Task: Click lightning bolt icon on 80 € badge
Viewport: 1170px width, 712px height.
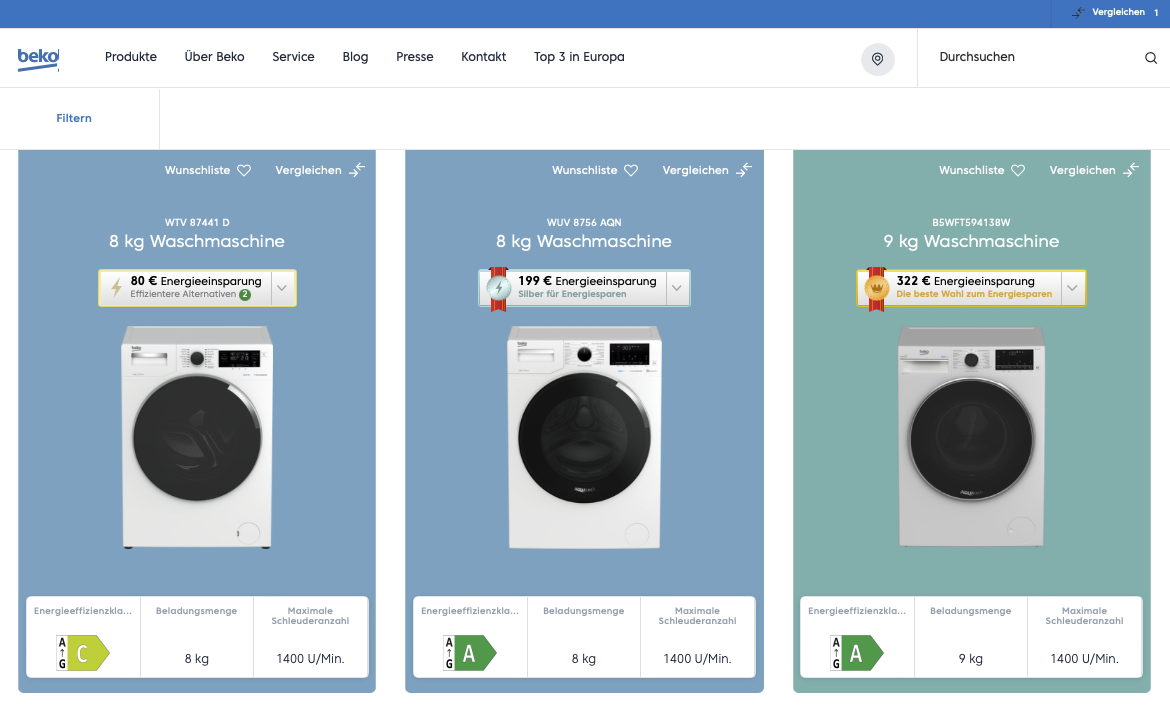Action: coord(116,287)
